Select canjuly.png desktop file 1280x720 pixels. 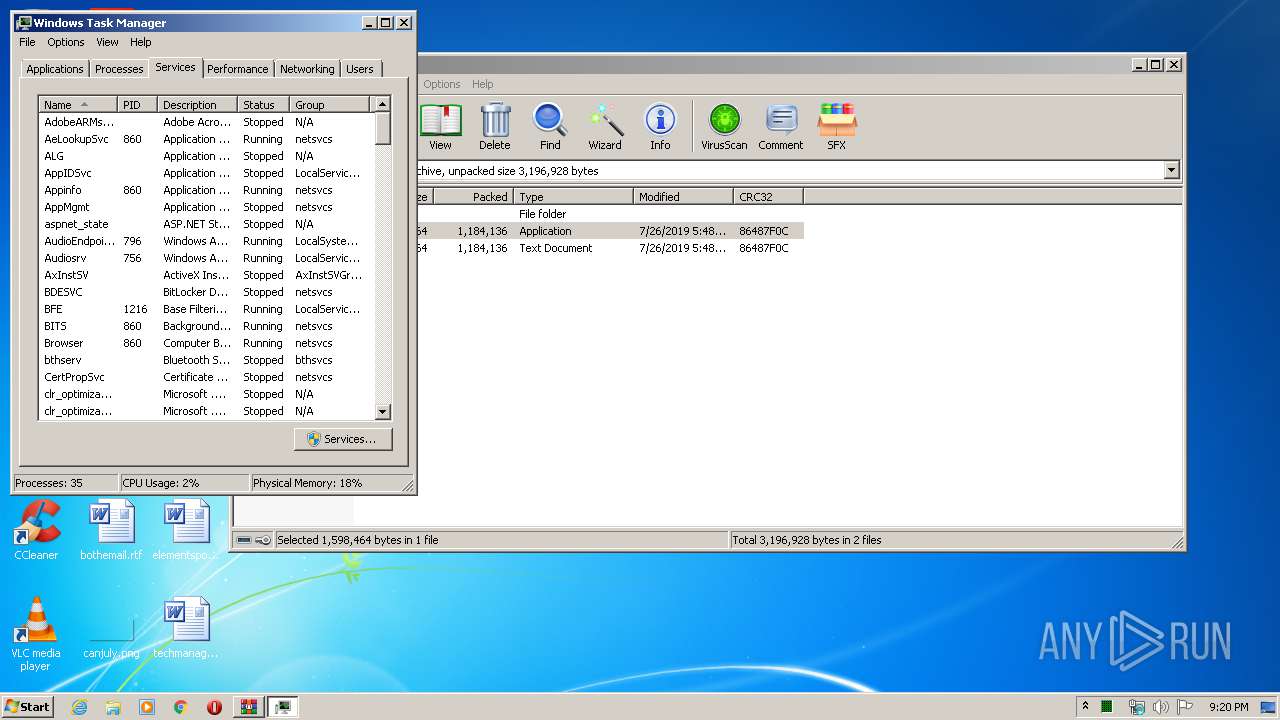click(x=111, y=634)
